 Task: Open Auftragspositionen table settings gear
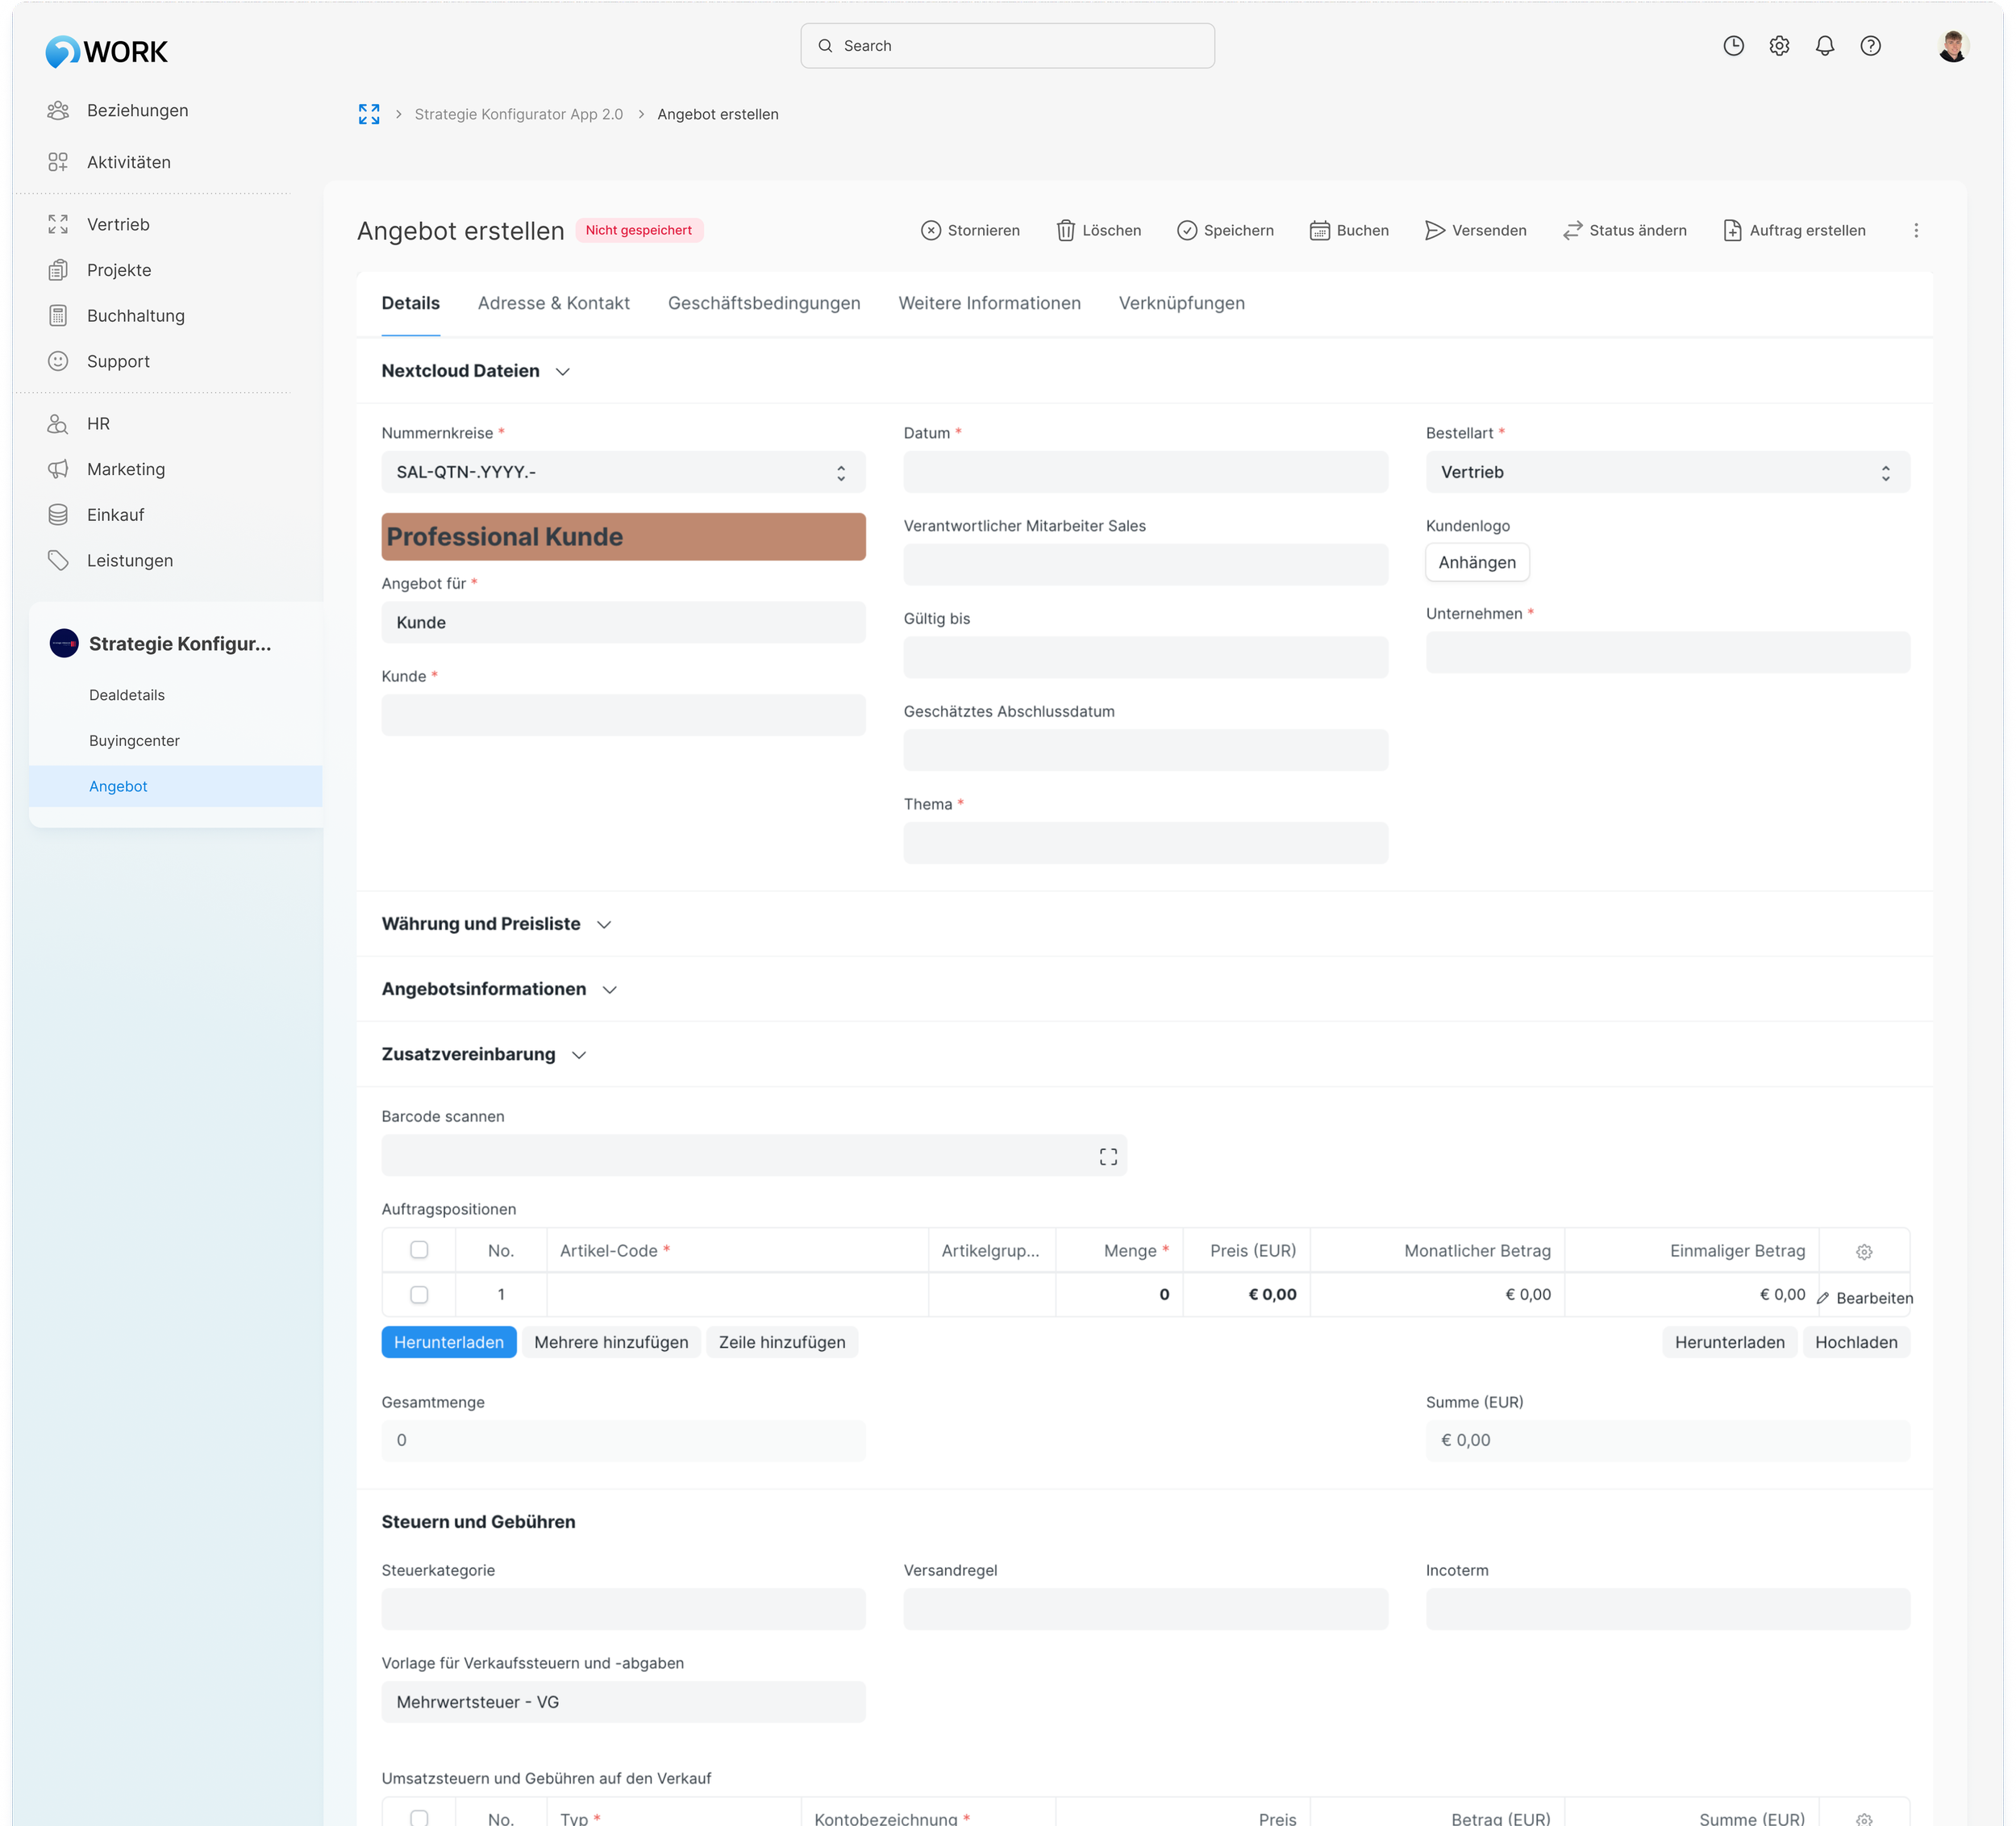click(1864, 1251)
